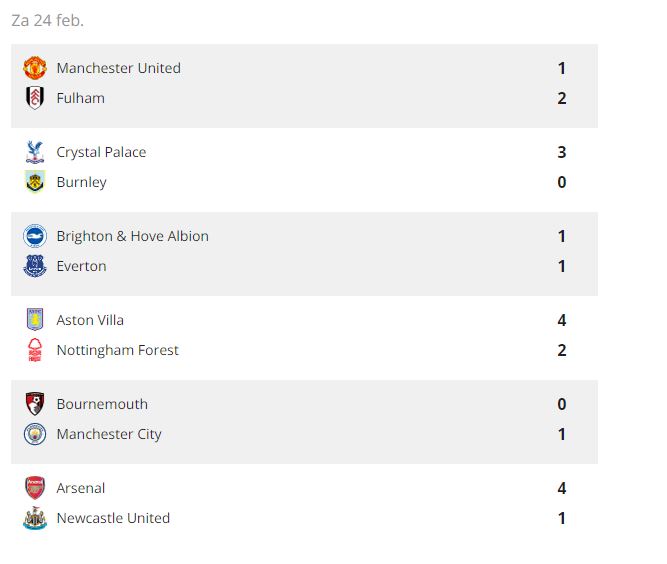The width and height of the screenshot is (667, 564).
Task: Click the Burnley club crest
Action: 35,182
